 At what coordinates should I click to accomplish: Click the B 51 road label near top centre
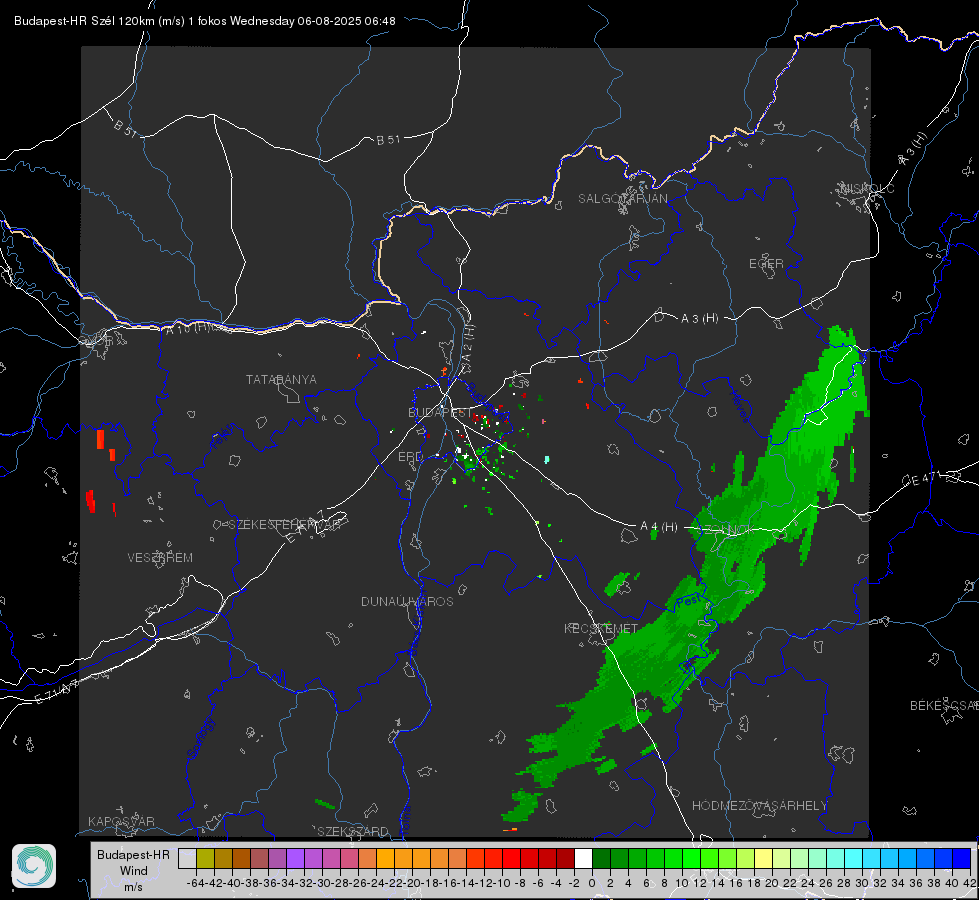[388, 140]
